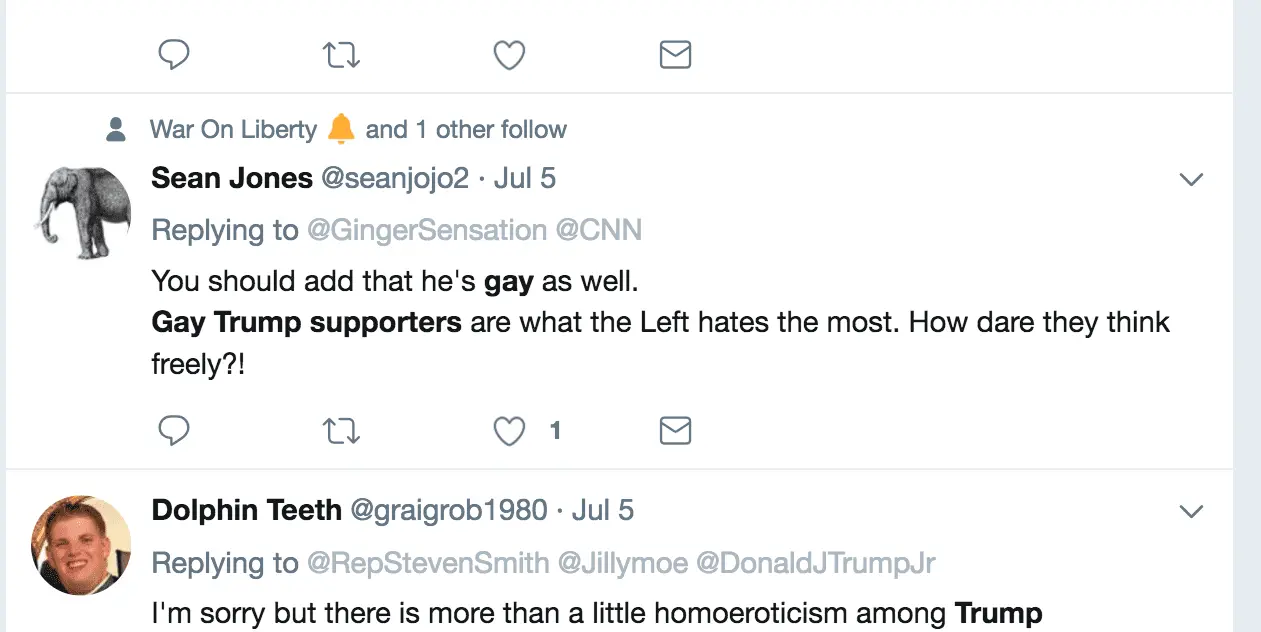Visit the @RepStevenSmith profile link
Image resolution: width=1261 pixels, height=632 pixels.
tap(428, 563)
